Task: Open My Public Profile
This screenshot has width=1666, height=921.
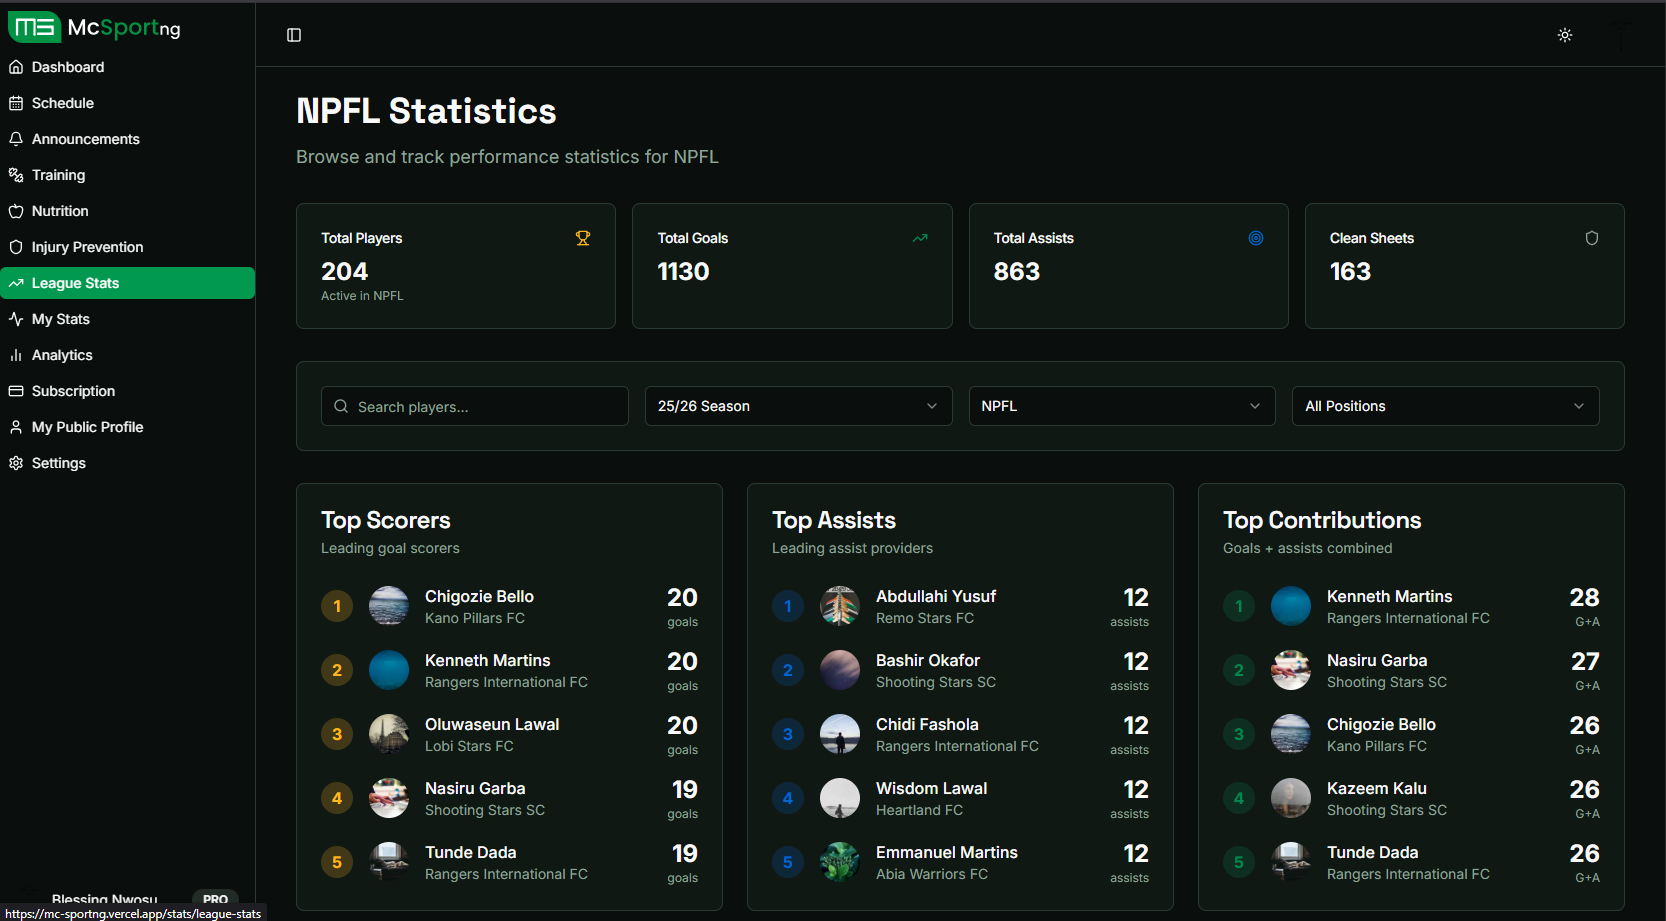Action: pyautogui.click(x=87, y=427)
